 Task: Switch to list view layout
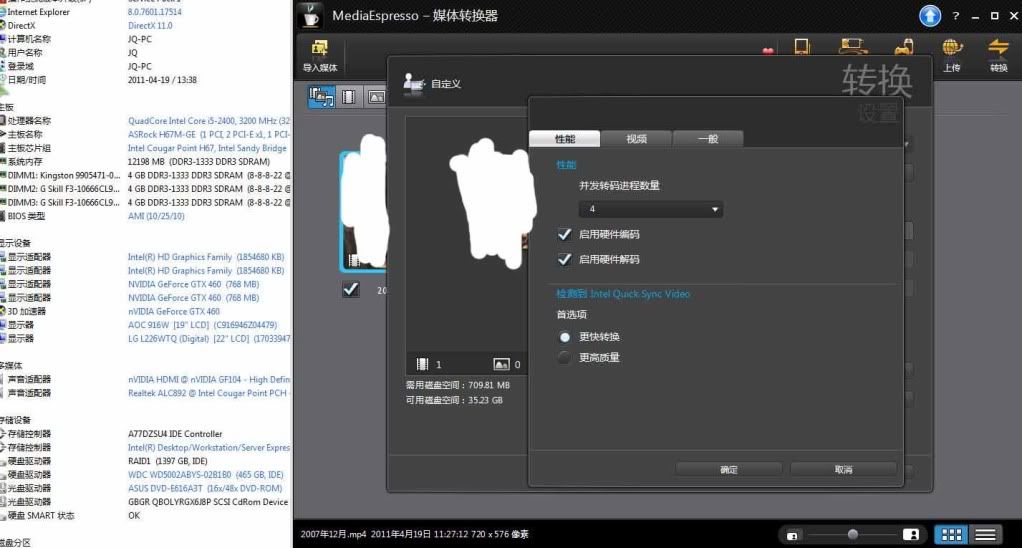[986, 535]
